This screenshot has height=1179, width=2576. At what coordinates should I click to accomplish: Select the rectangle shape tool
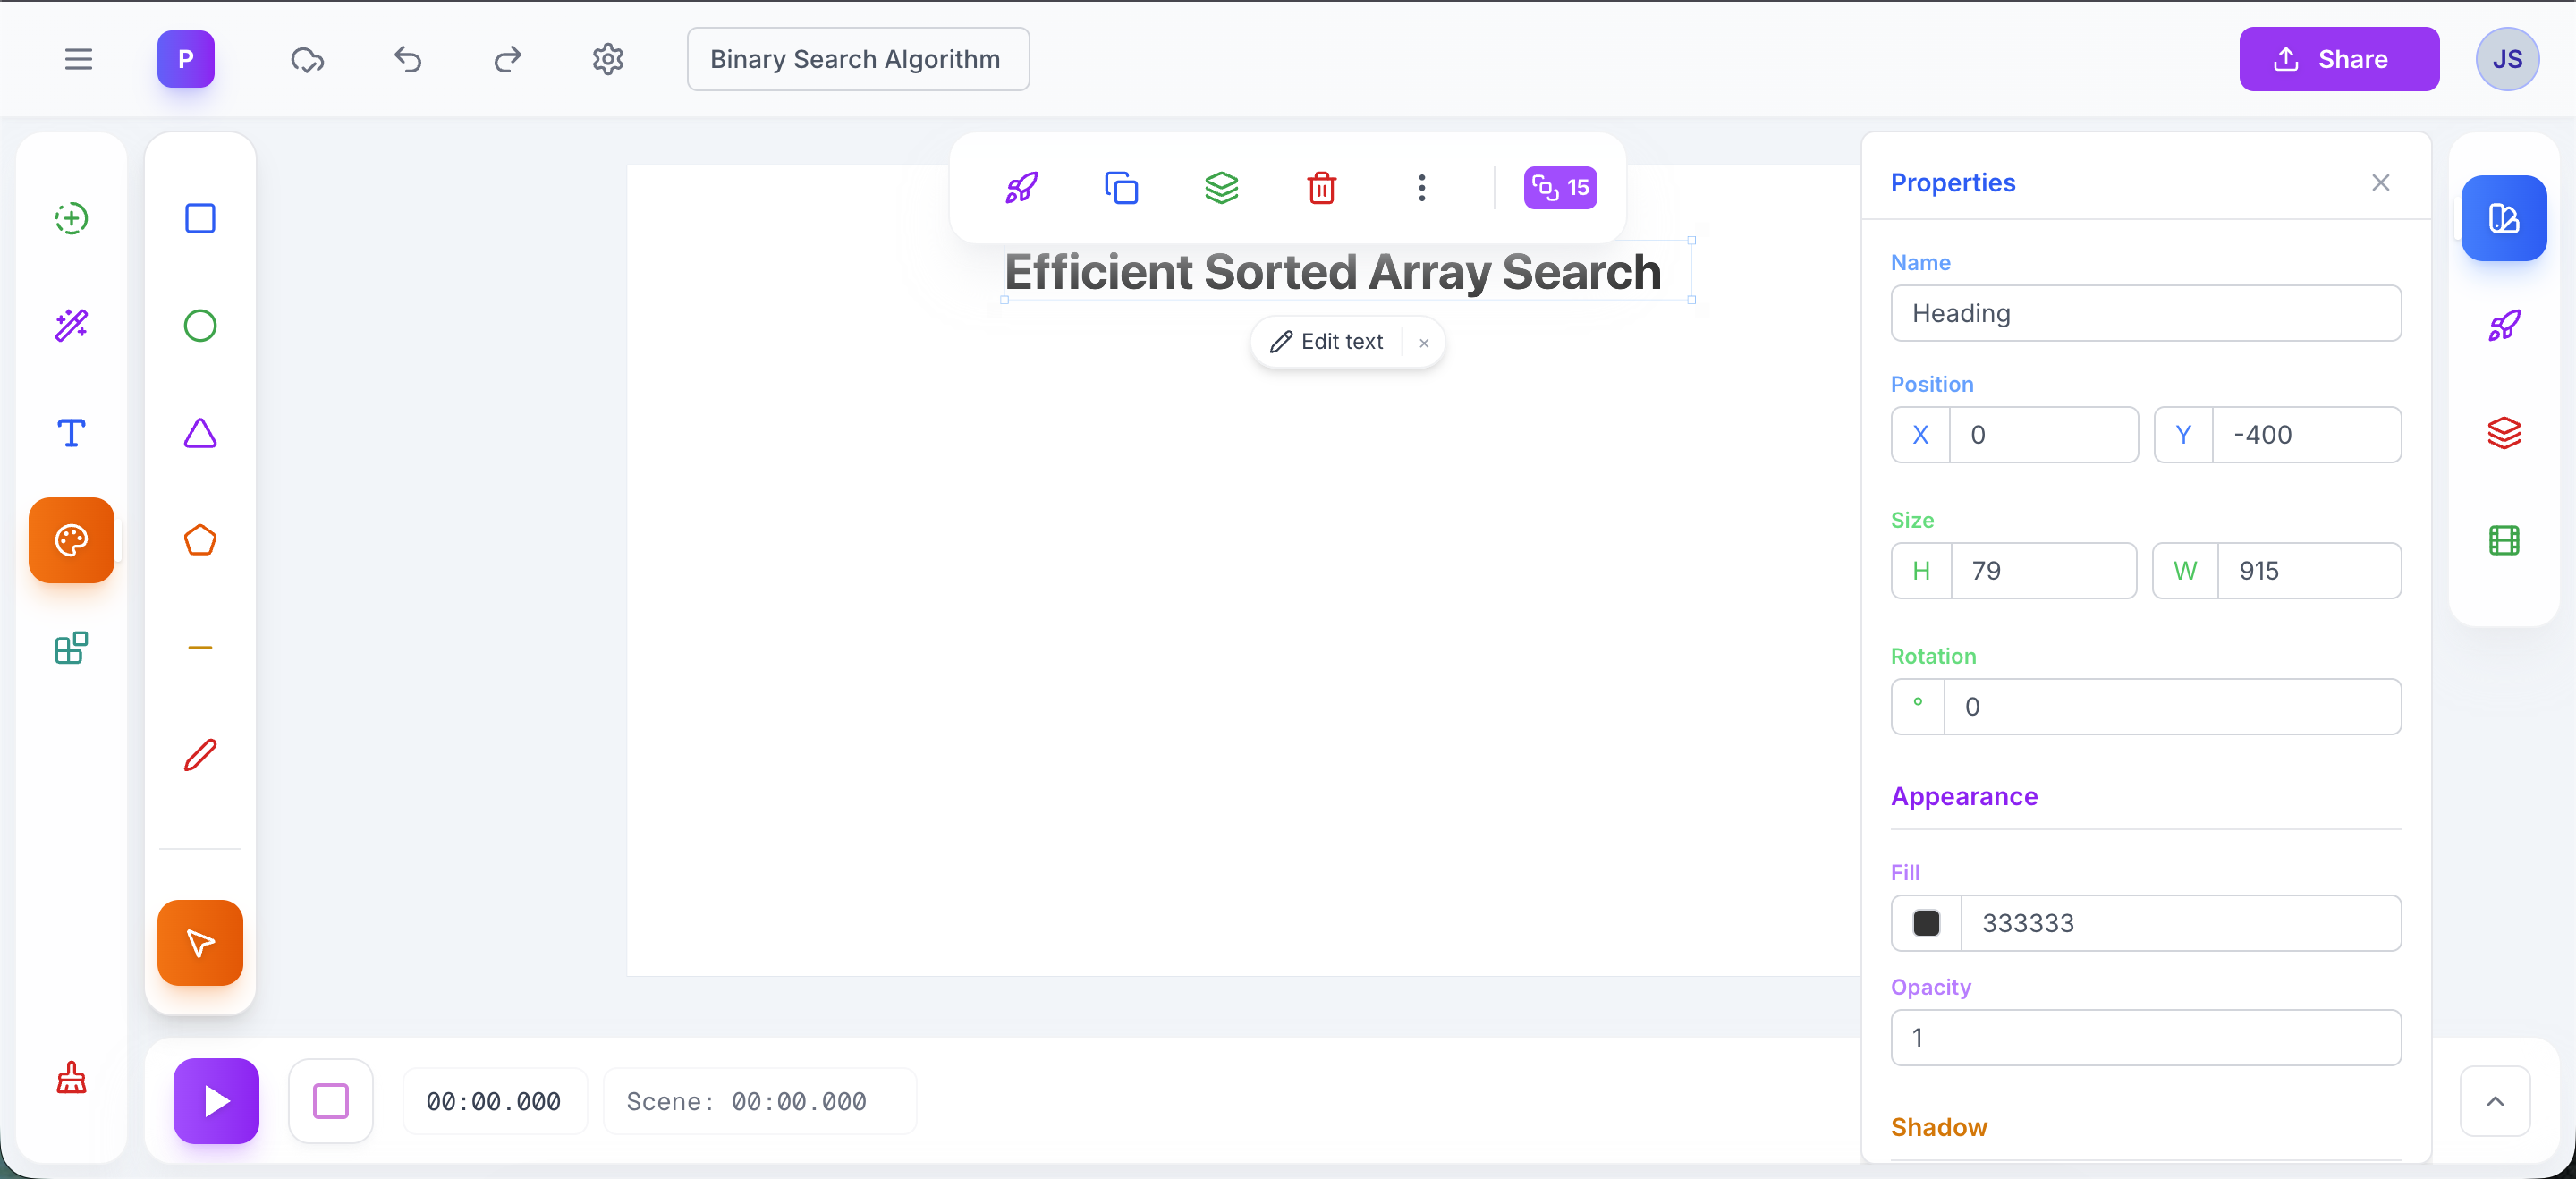200,218
